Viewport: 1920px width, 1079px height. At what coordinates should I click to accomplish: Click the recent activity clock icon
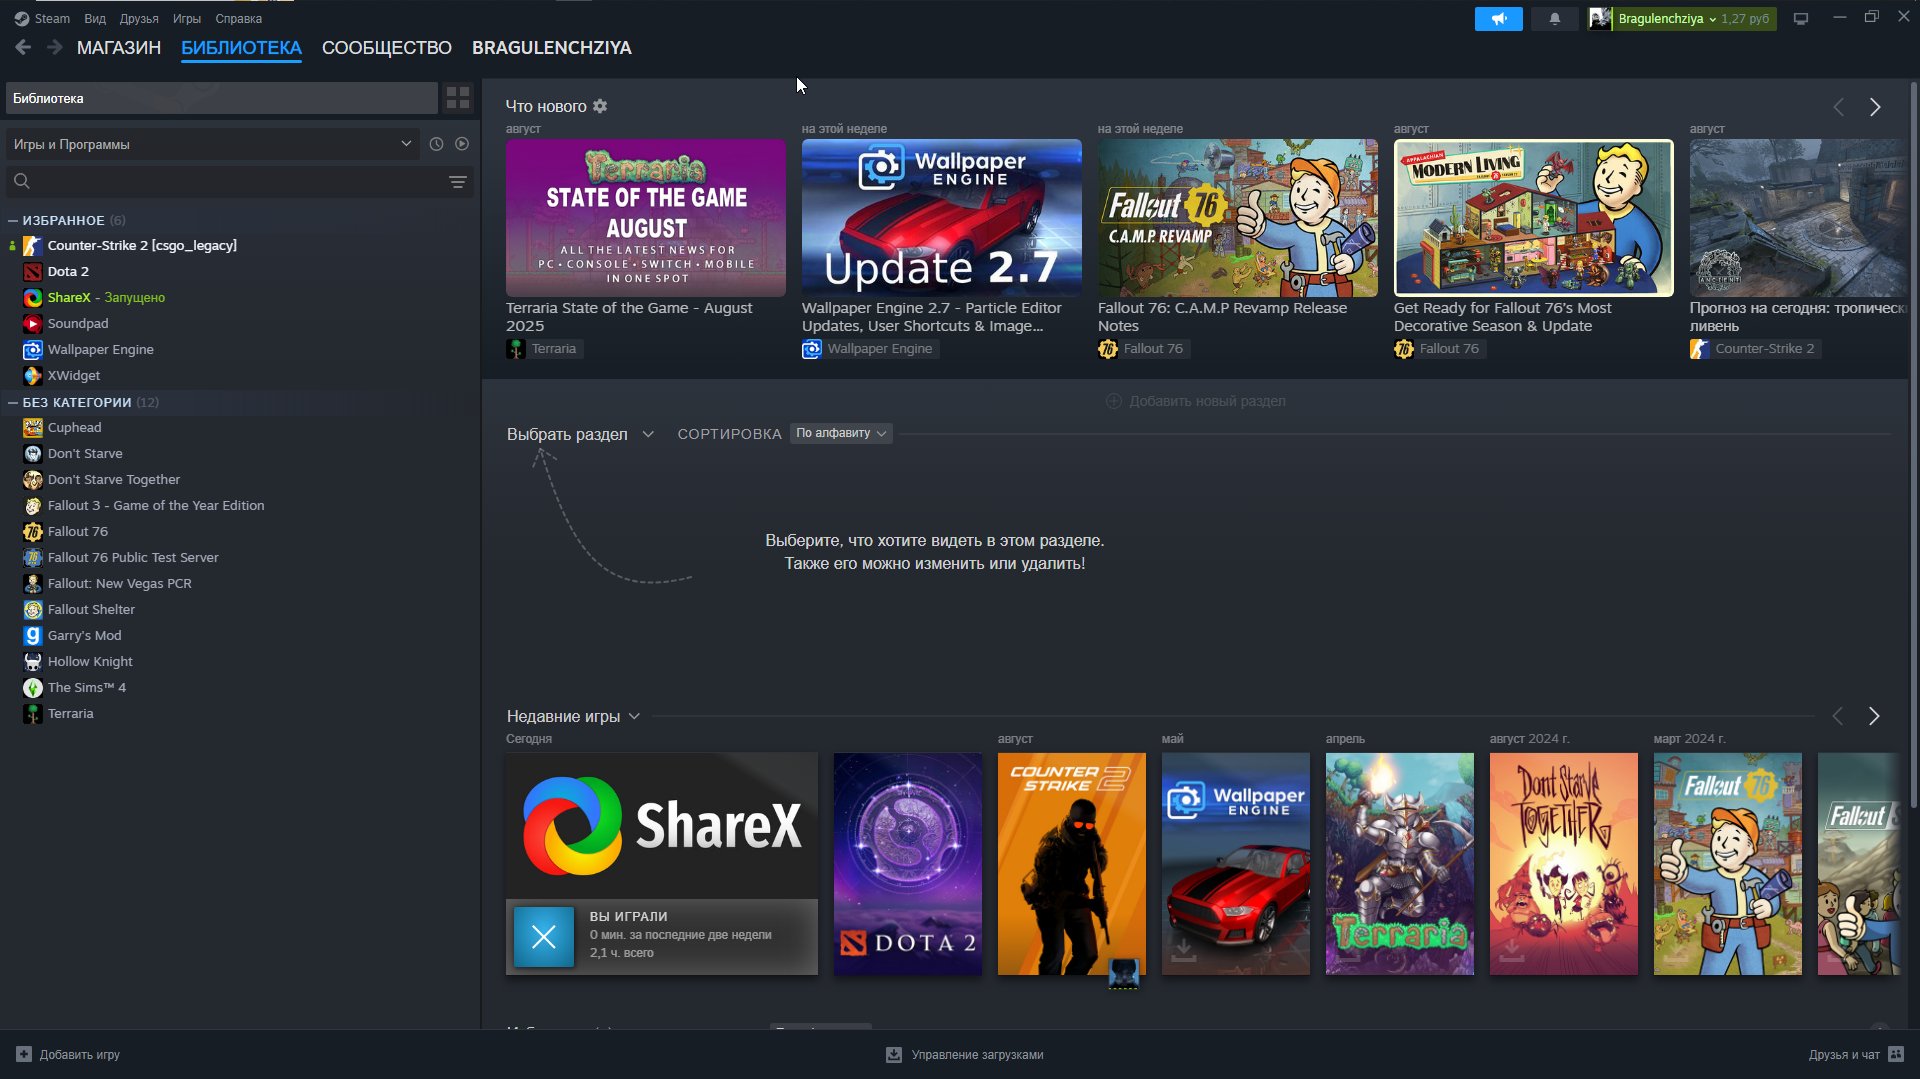coord(436,144)
